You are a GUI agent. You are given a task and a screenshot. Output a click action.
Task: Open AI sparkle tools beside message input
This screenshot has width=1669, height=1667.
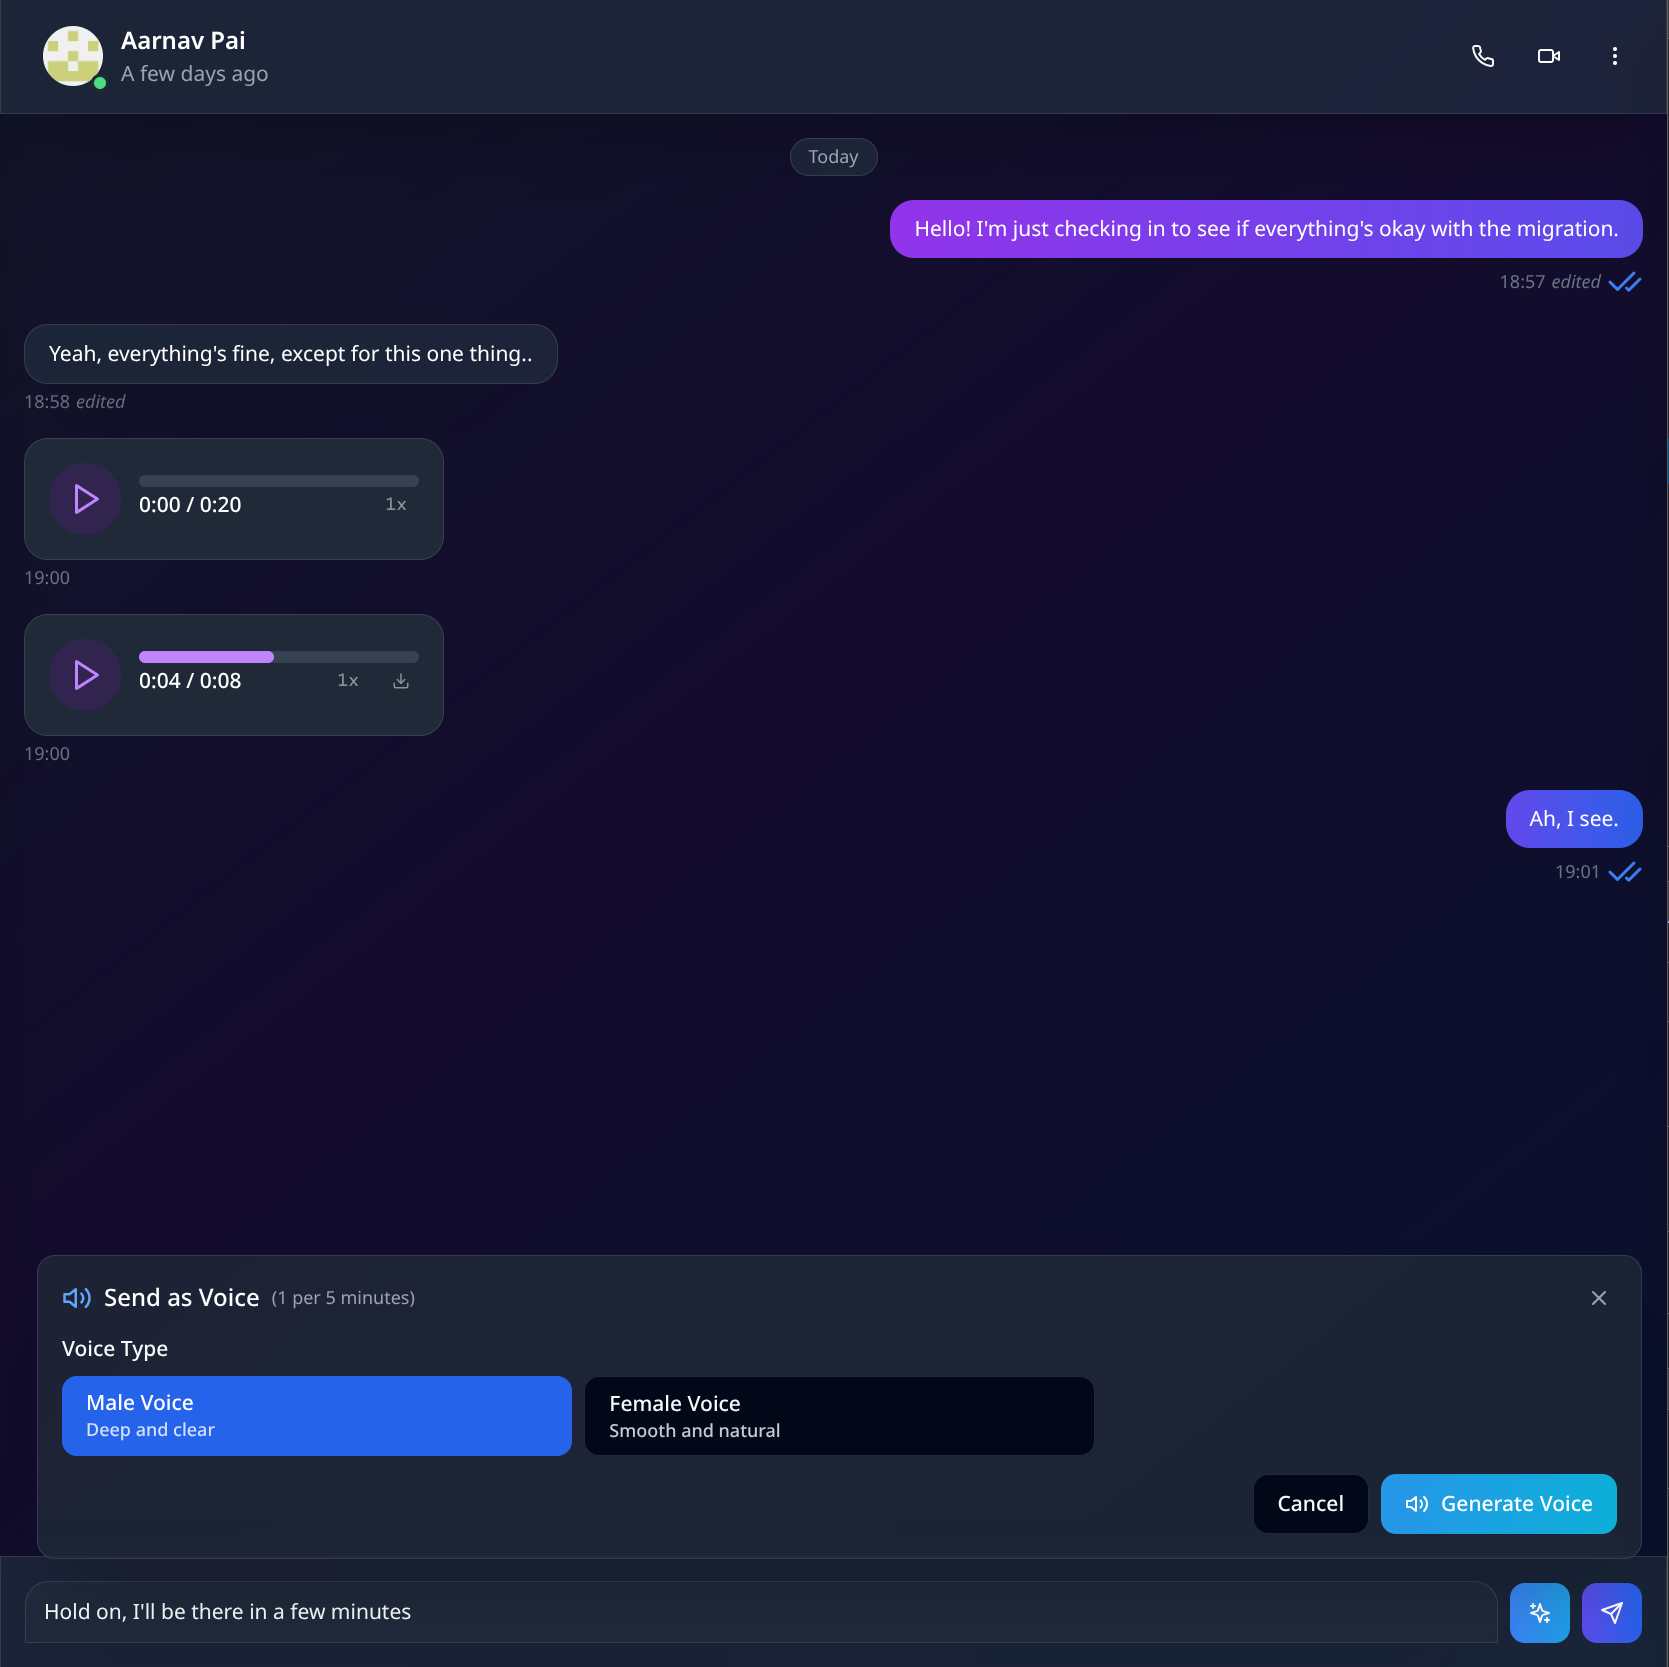pyautogui.click(x=1540, y=1613)
